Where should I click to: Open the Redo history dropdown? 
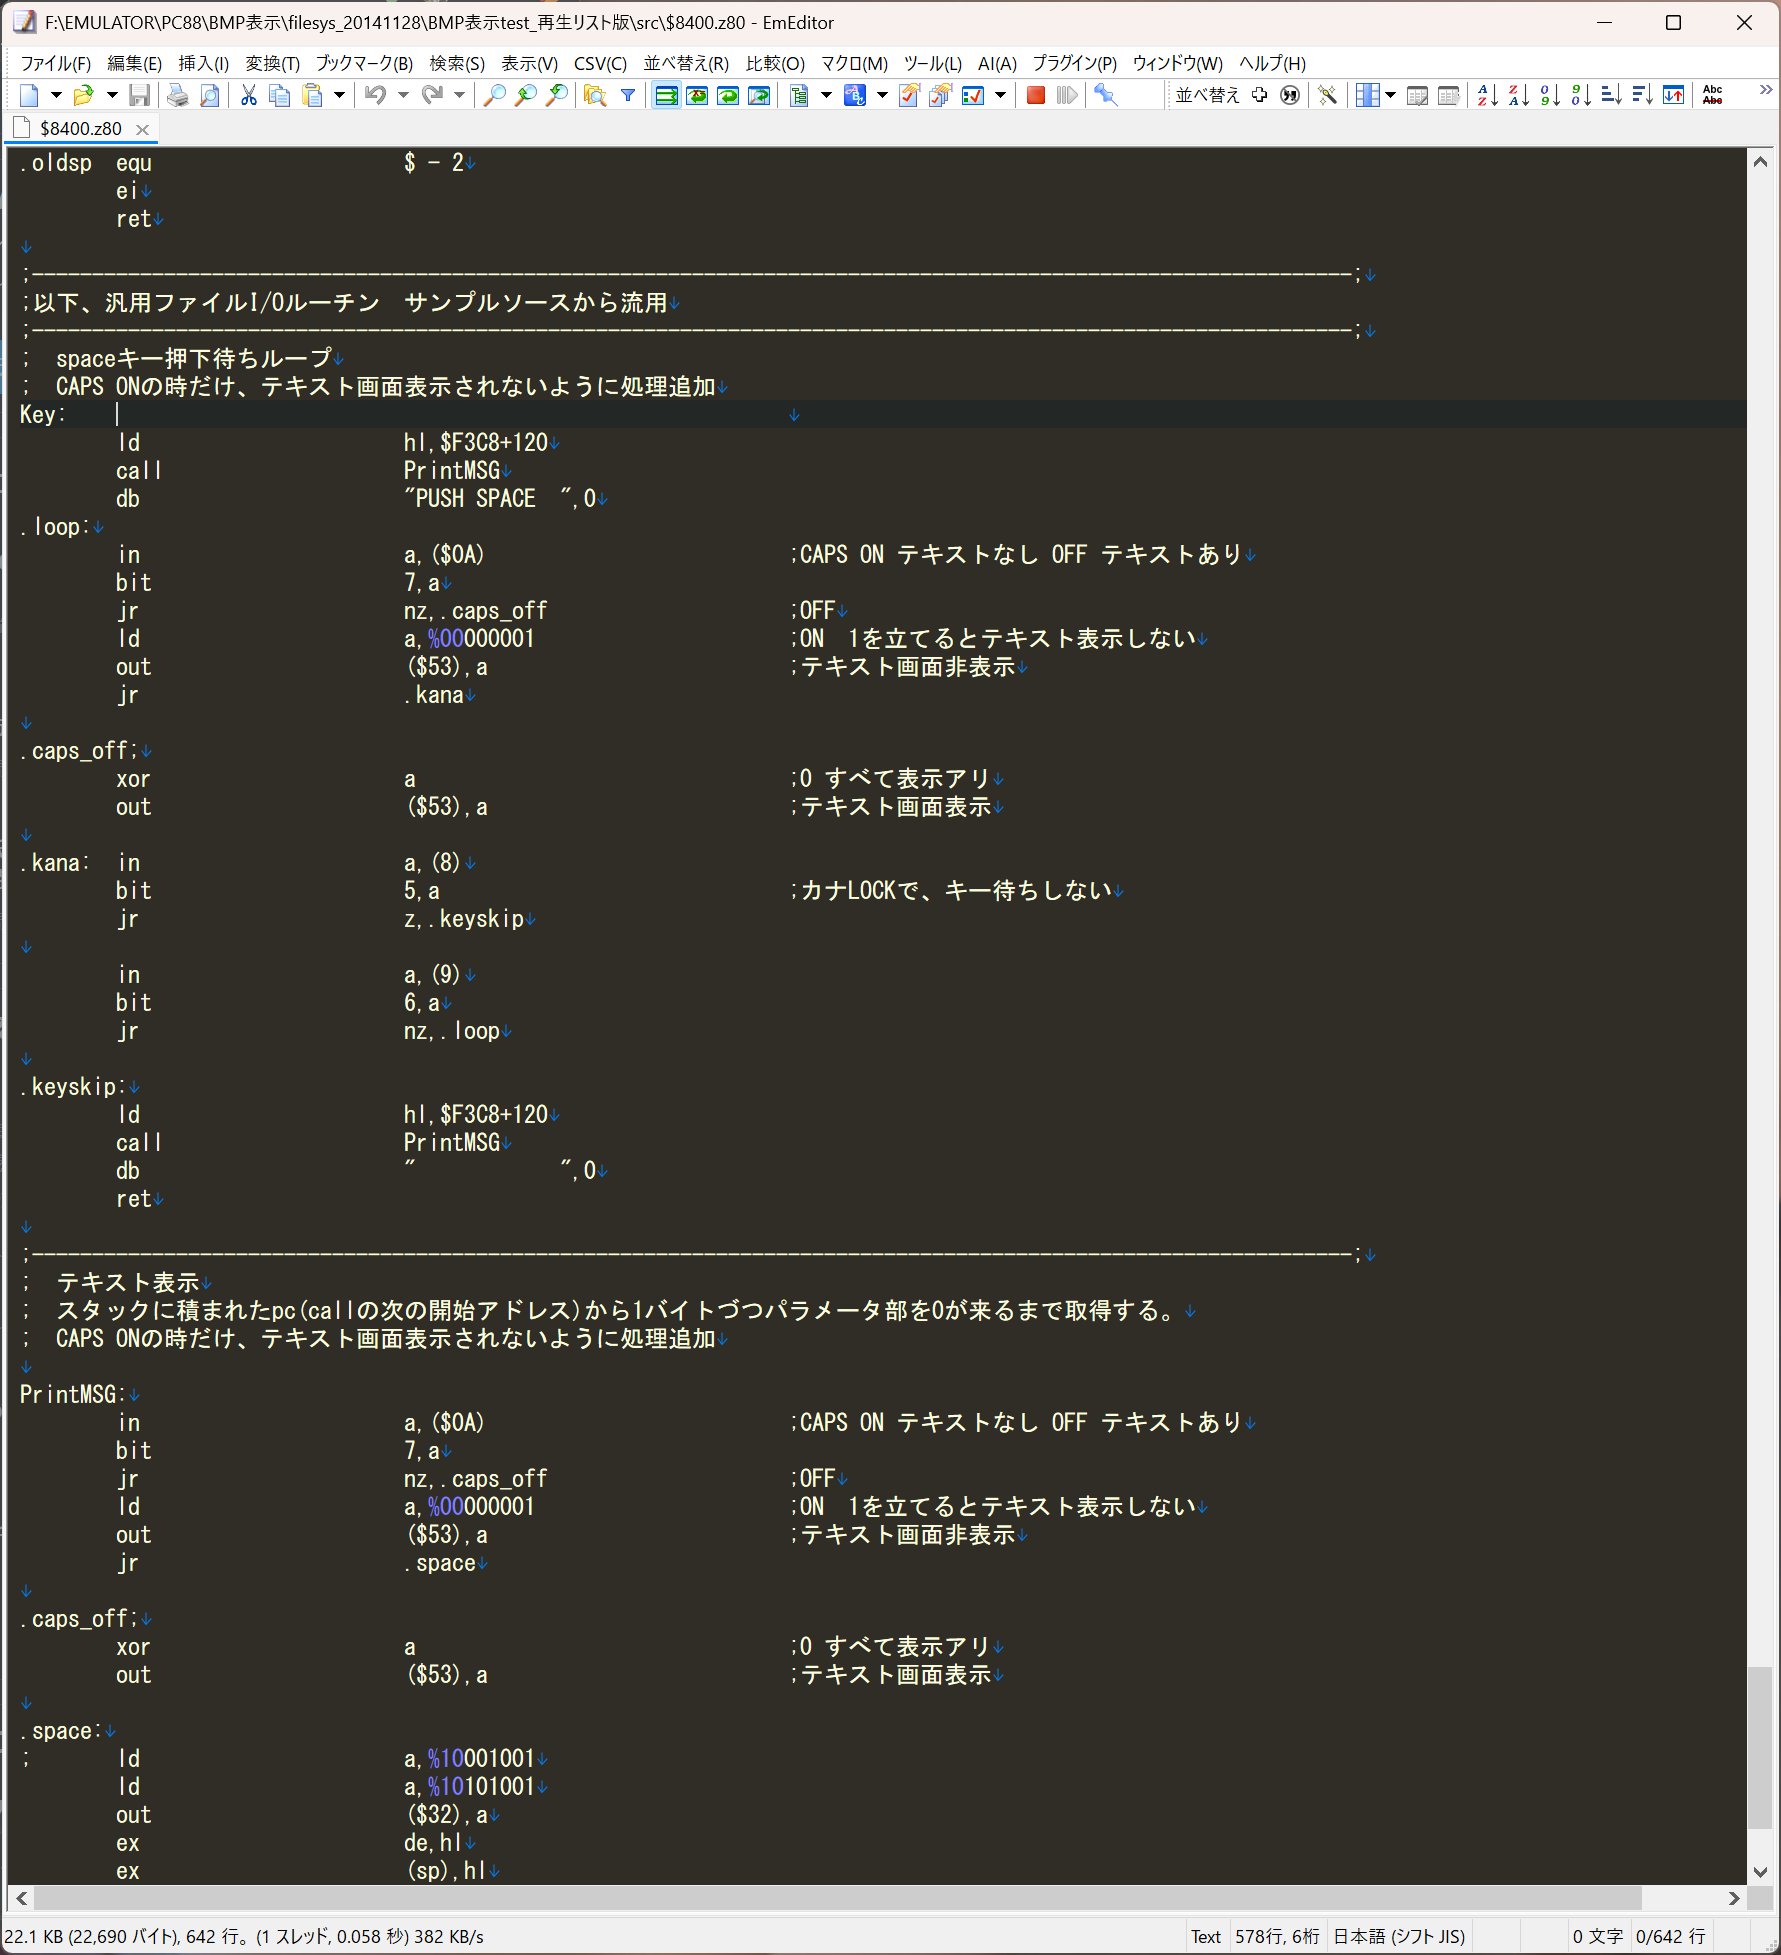tap(459, 95)
